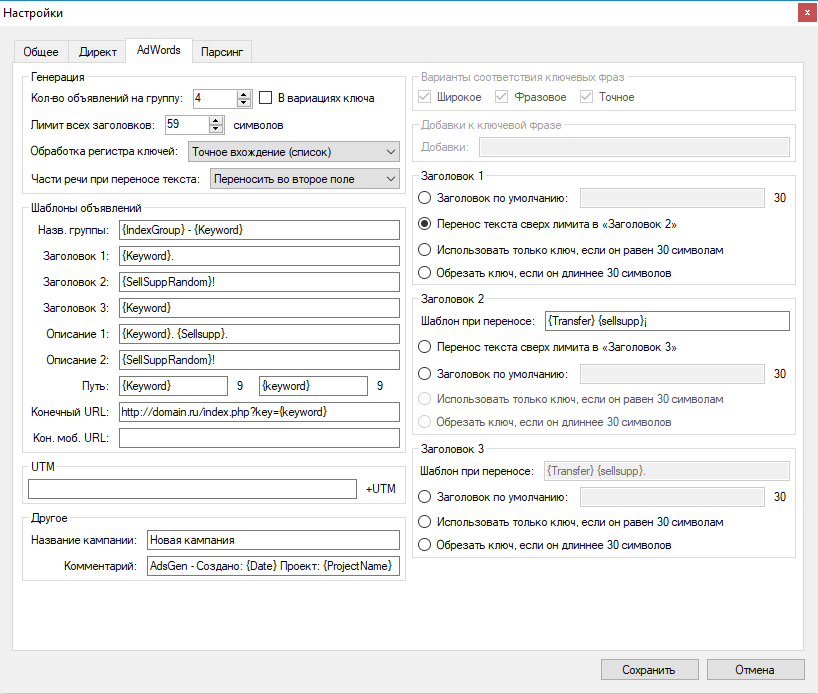Click into the empty Кон. моб. URL field
This screenshot has width=818, height=694.
point(258,437)
